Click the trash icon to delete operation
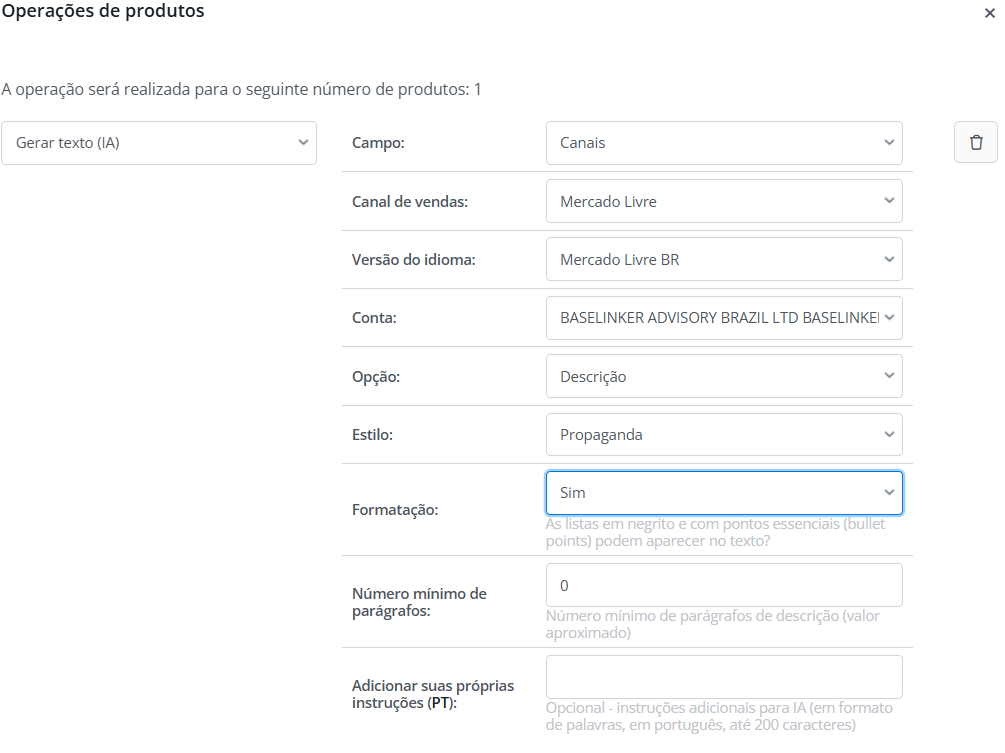The width and height of the screenshot is (1005, 753). point(976,143)
